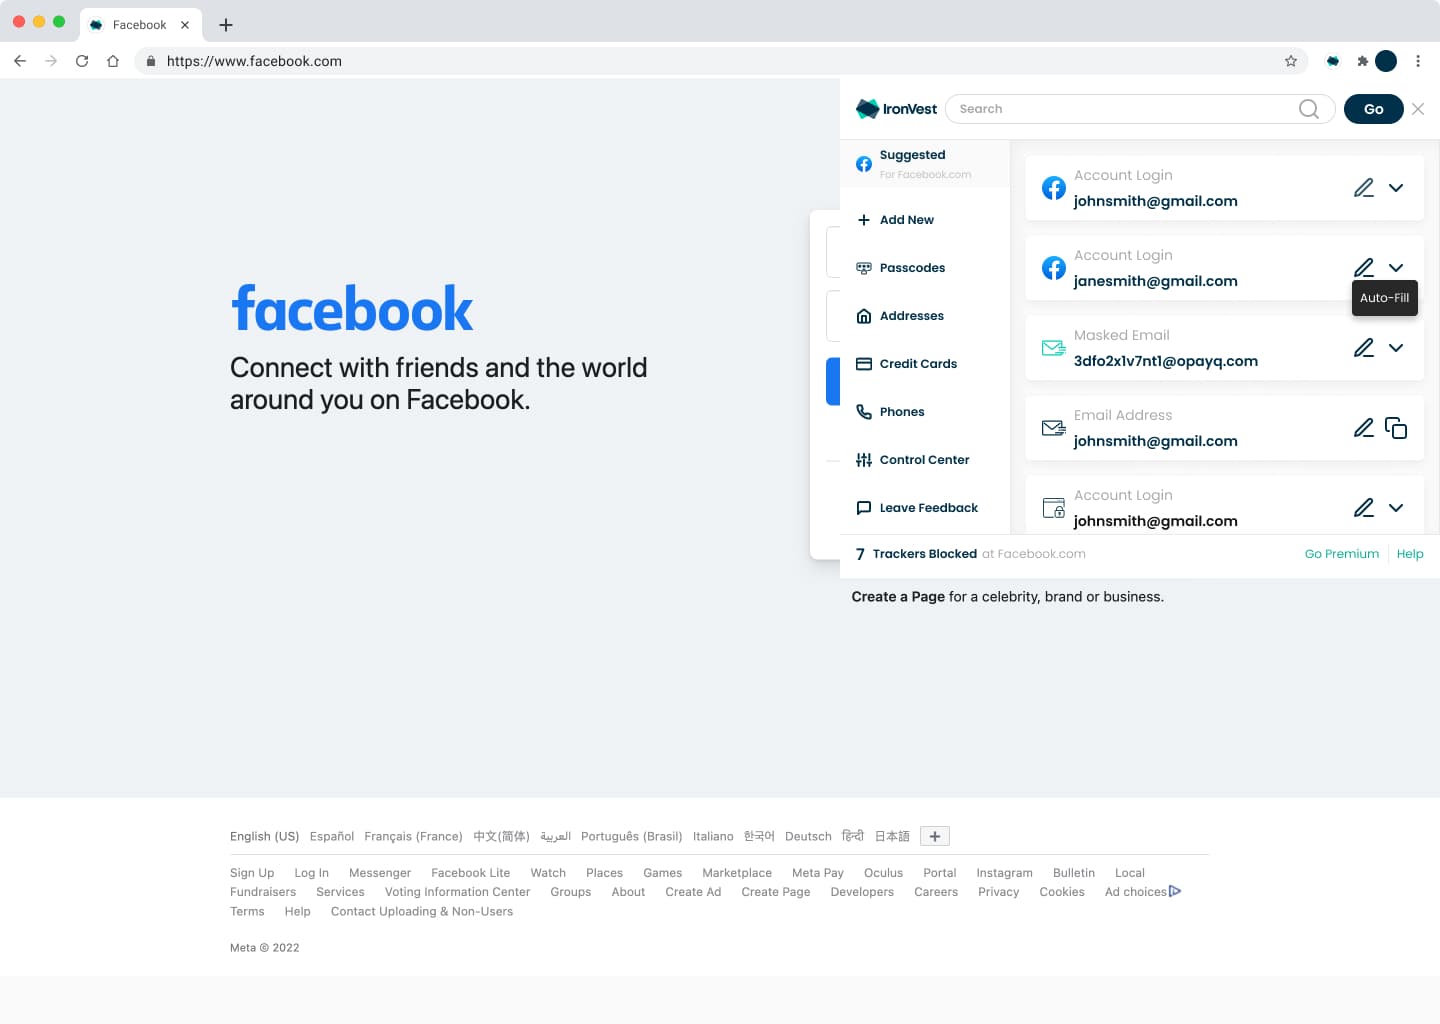Click the Go button

[x=1374, y=109]
